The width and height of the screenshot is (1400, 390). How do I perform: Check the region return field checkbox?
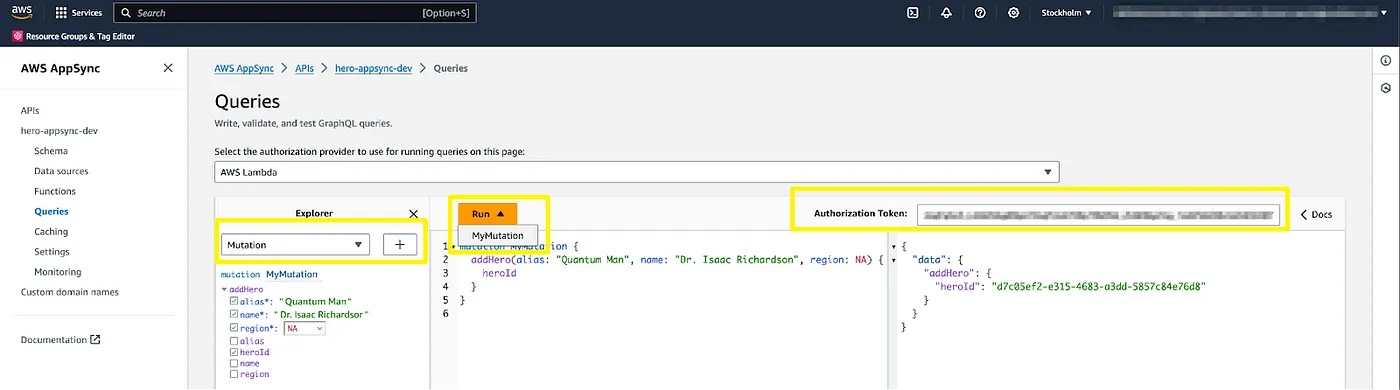point(233,375)
